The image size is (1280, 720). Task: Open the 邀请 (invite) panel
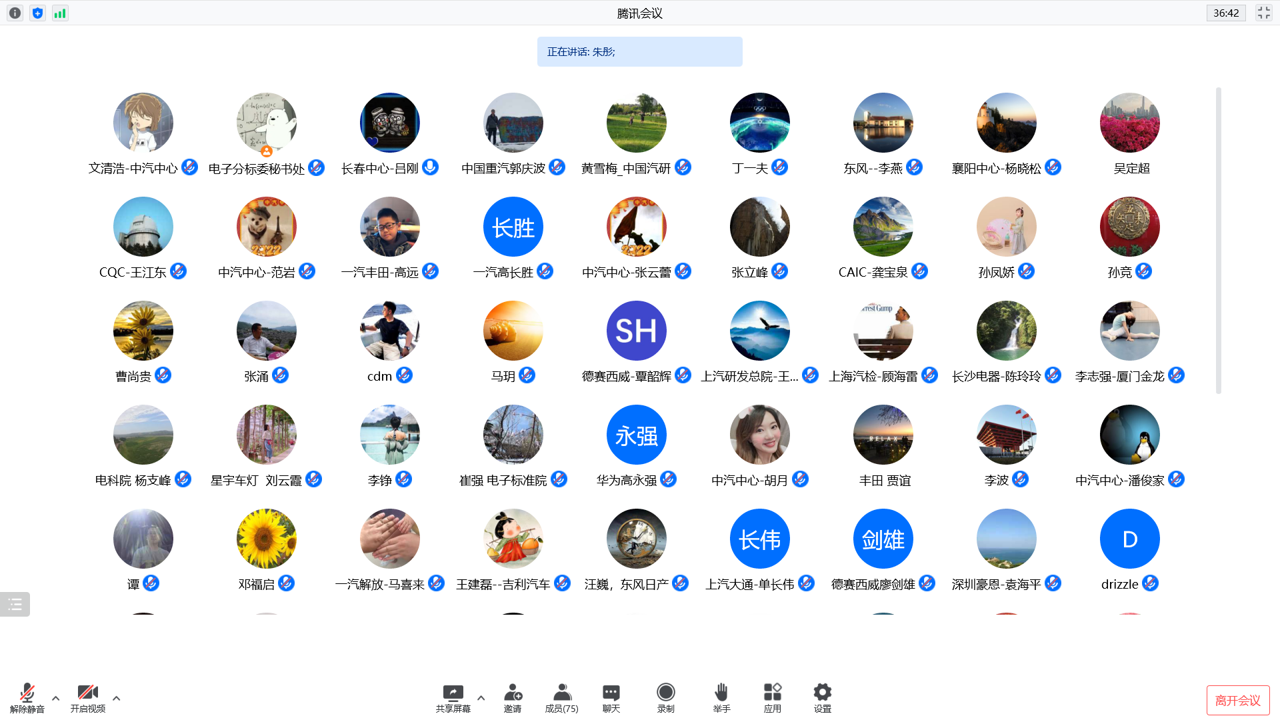point(513,698)
